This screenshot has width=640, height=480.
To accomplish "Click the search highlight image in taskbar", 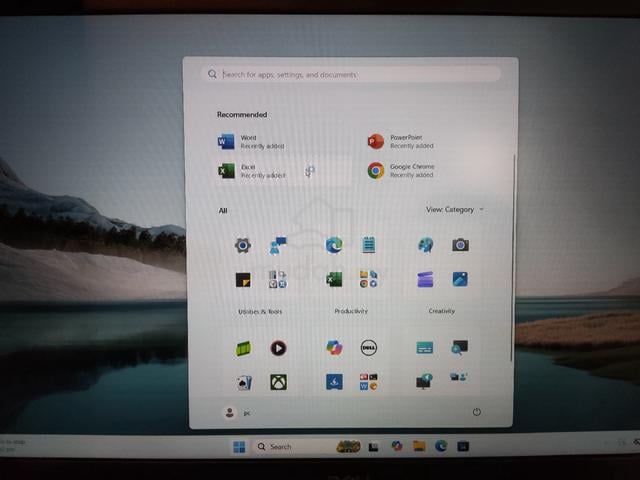I will point(348,447).
